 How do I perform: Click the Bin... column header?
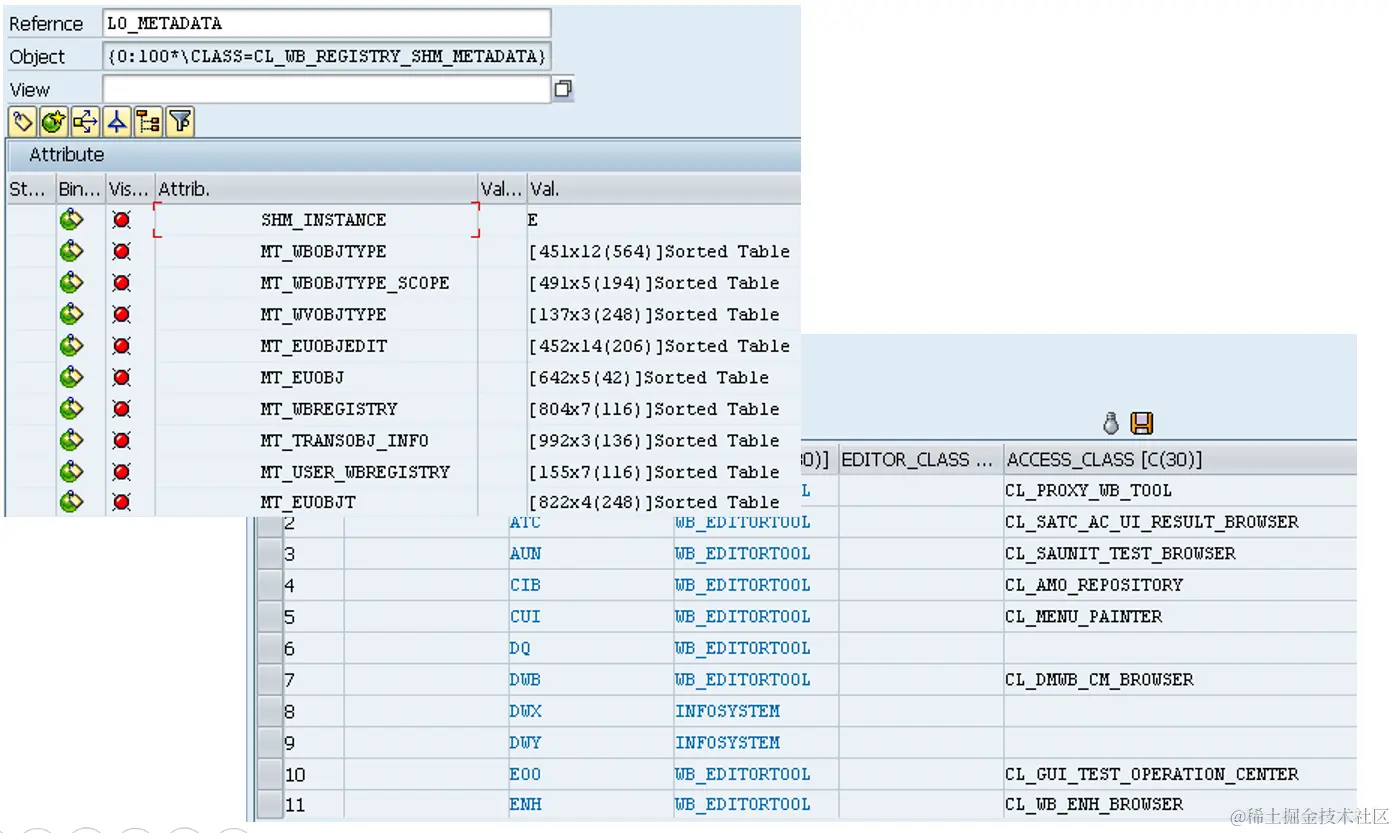tap(79, 189)
